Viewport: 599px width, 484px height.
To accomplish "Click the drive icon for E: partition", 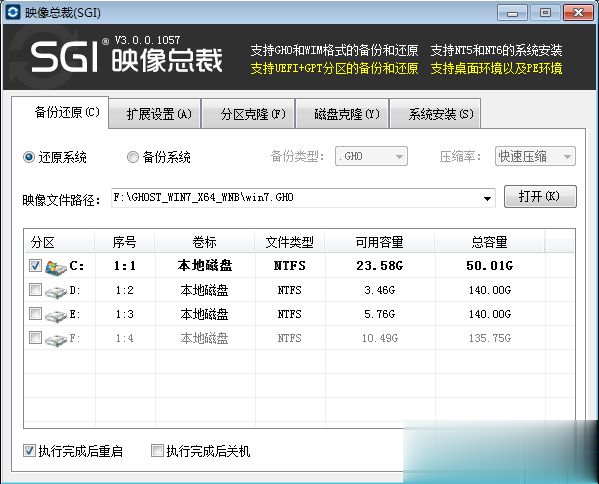I will coord(56,316).
